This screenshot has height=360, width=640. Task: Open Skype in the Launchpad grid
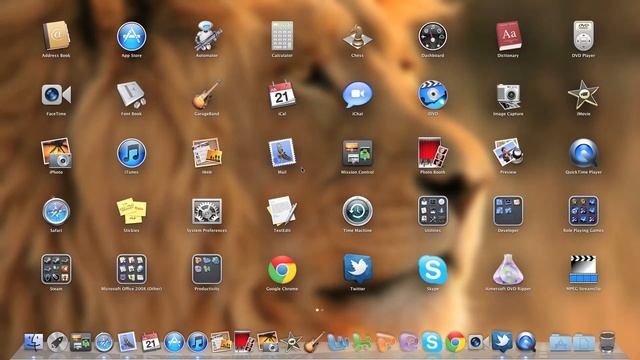tap(433, 270)
